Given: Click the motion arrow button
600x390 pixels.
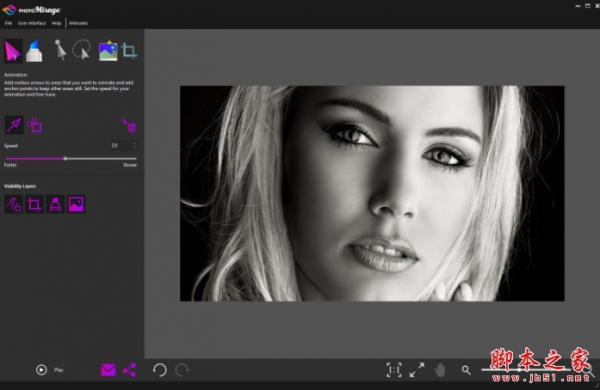Looking at the screenshot, I should point(14,125).
